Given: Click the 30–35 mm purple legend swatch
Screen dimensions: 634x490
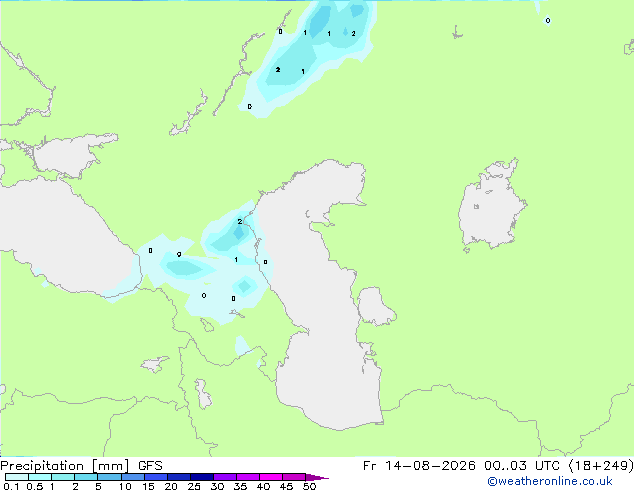Looking at the screenshot, I should pyautogui.click(x=225, y=477).
